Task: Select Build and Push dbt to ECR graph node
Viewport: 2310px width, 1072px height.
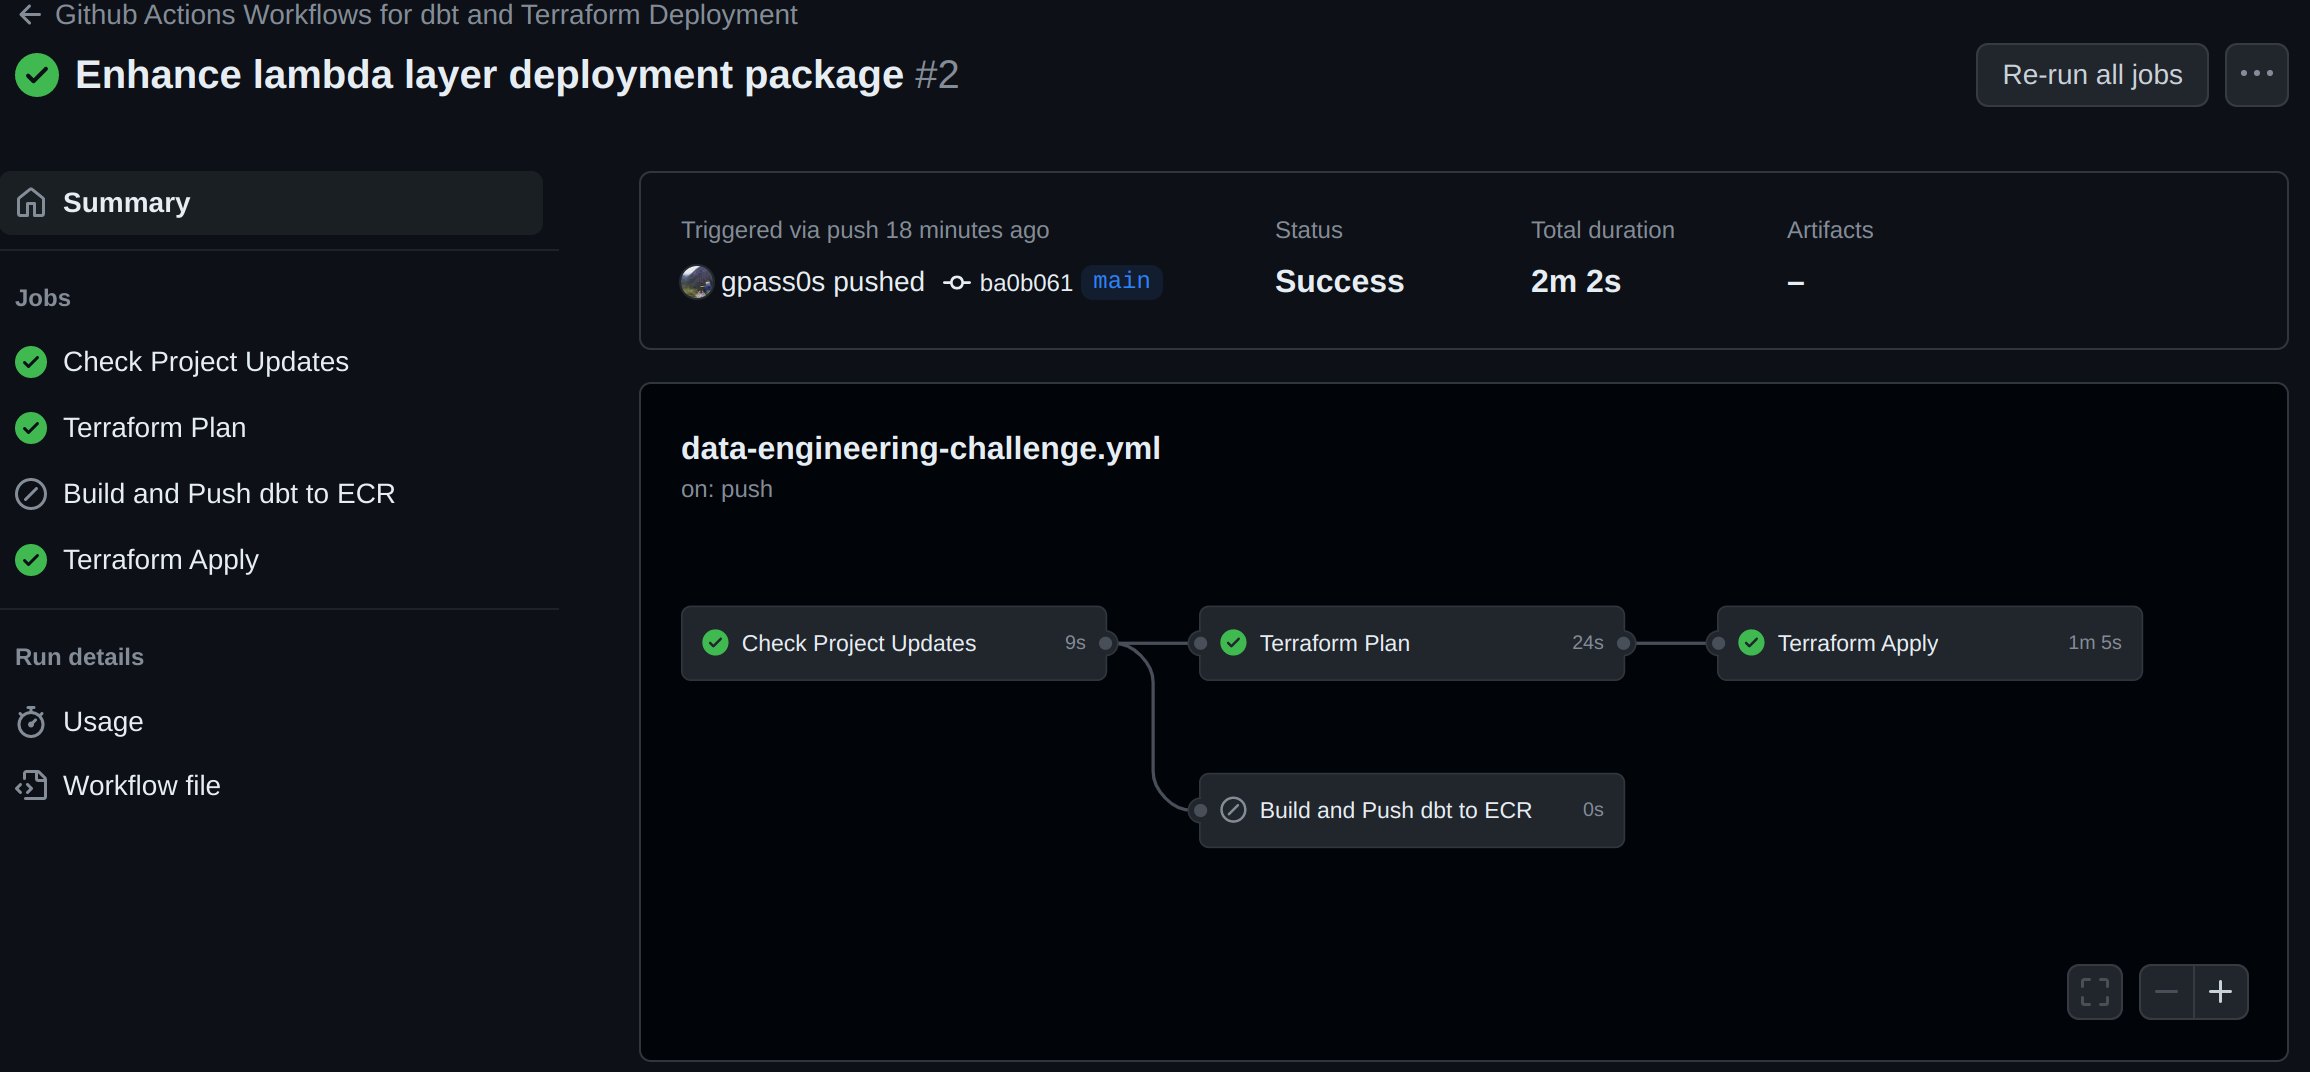Action: 1412,810
